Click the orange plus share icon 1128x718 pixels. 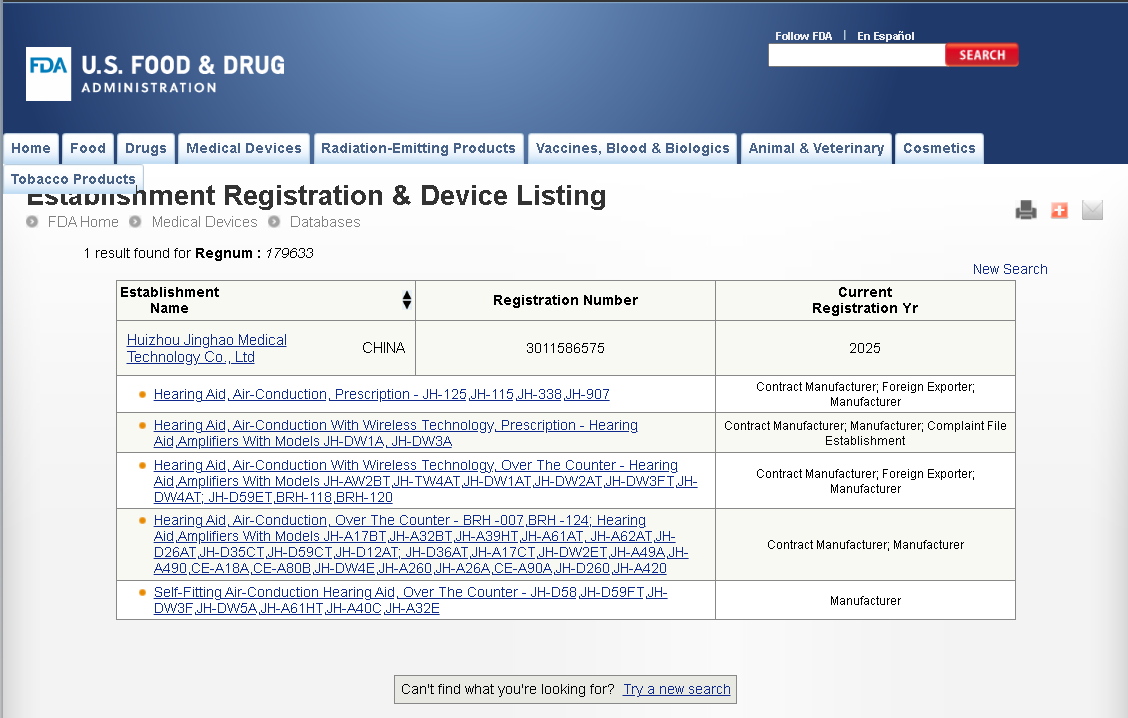(1059, 210)
